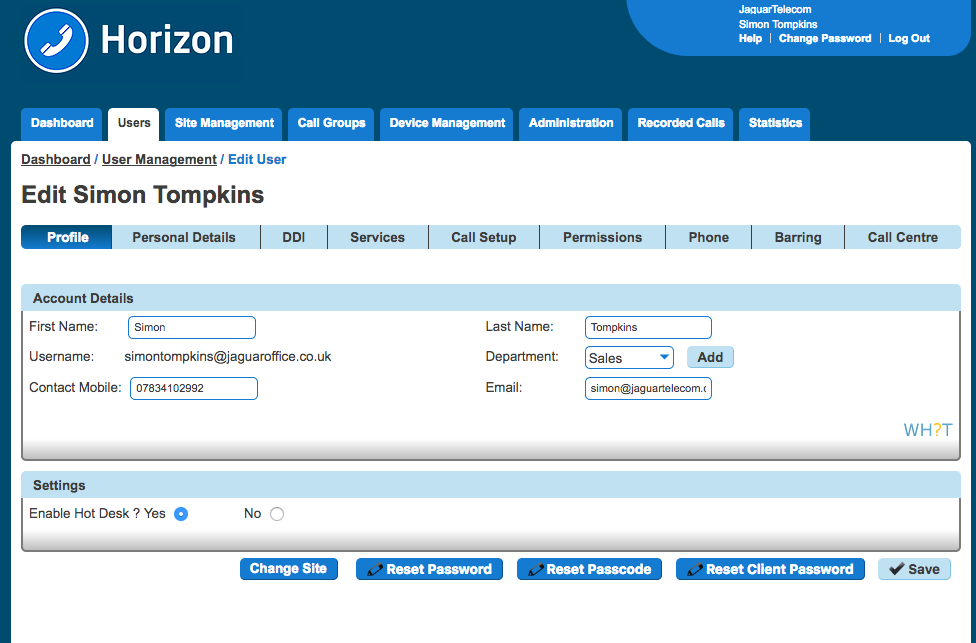This screenshot has width=976, height=643.
Task: Save the user profile changes
Action: pyautogui.click(x=914, y=569)
